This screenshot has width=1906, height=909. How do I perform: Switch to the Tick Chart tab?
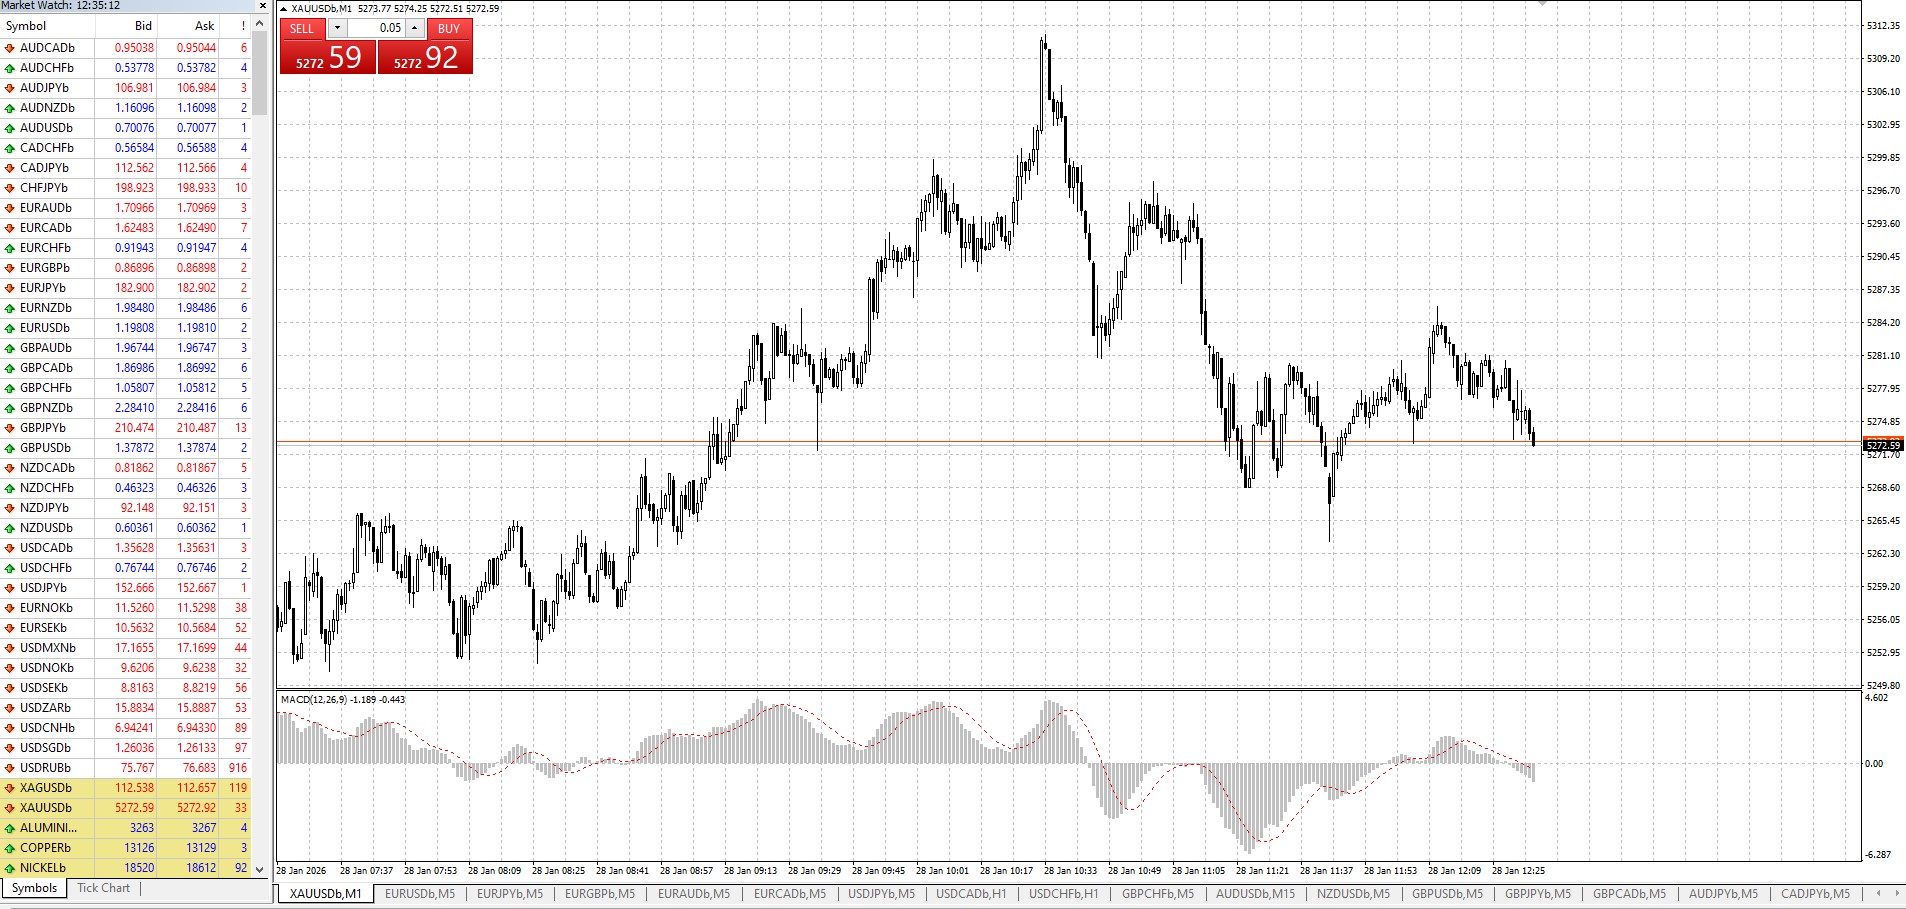(103, 888)
